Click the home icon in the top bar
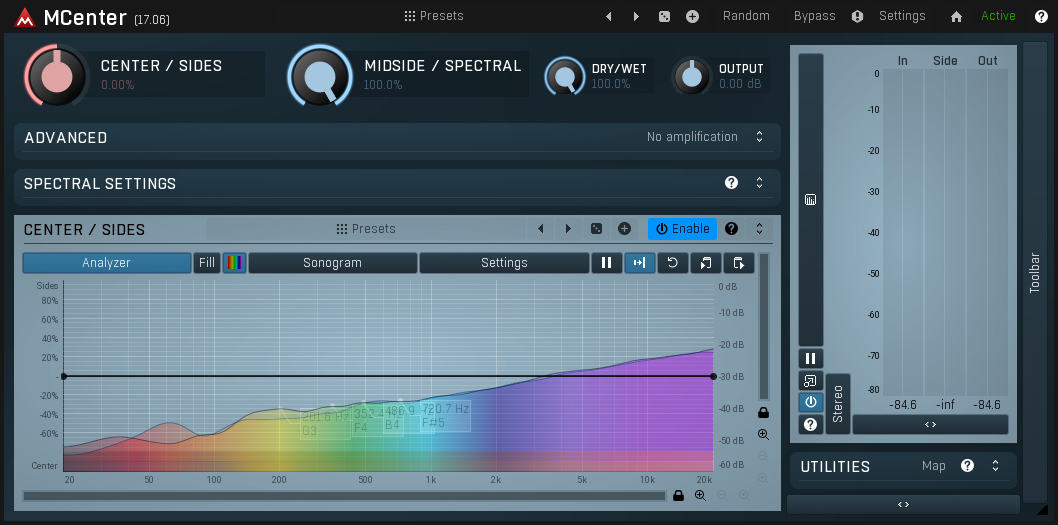 pyautogui.click(x=956, y=16)
